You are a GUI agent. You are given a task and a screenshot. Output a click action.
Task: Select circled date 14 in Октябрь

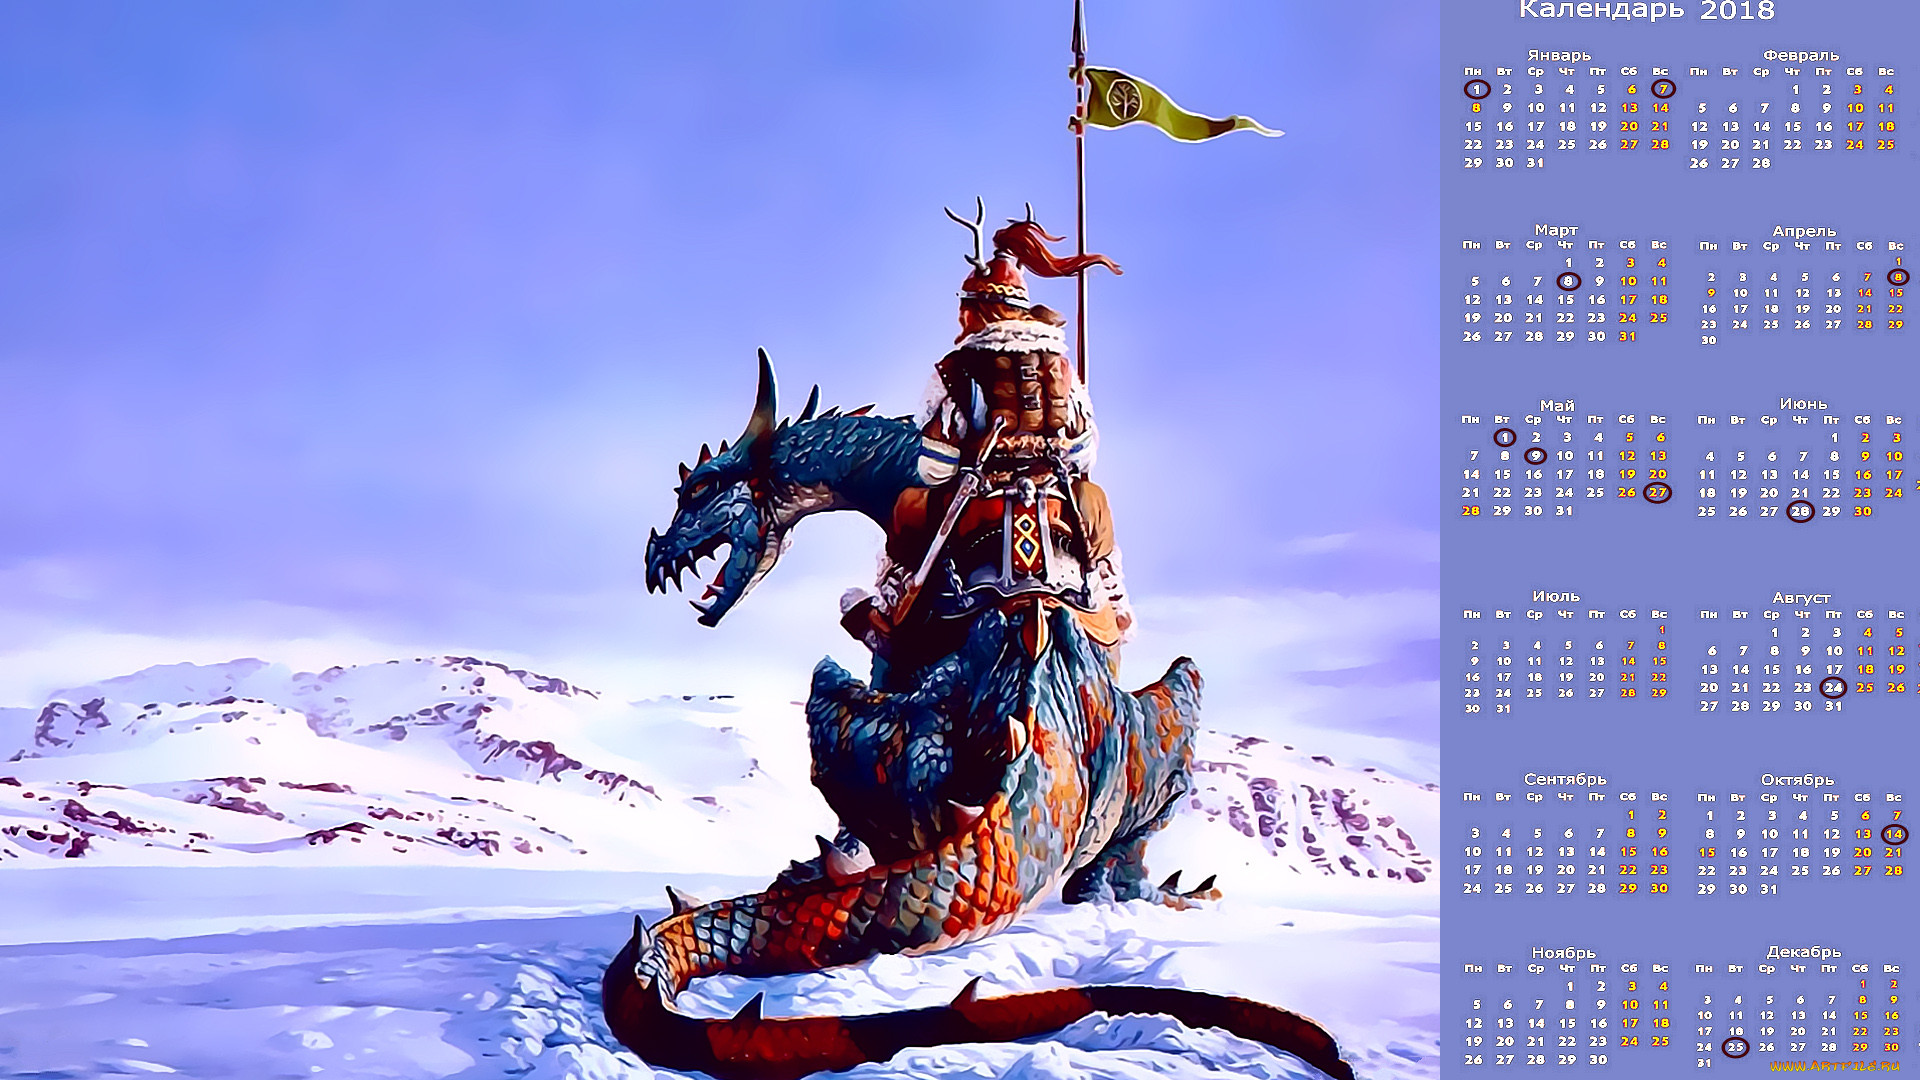coord(1894,834)
